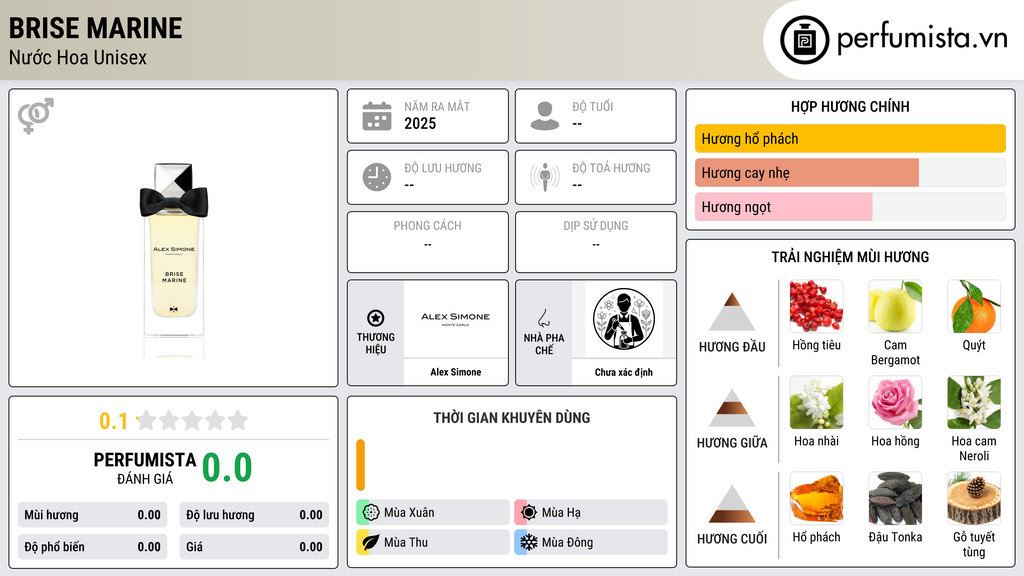Open the Hổ phách note image
This screenshot has width=1024, height=576.
point(816,498)
